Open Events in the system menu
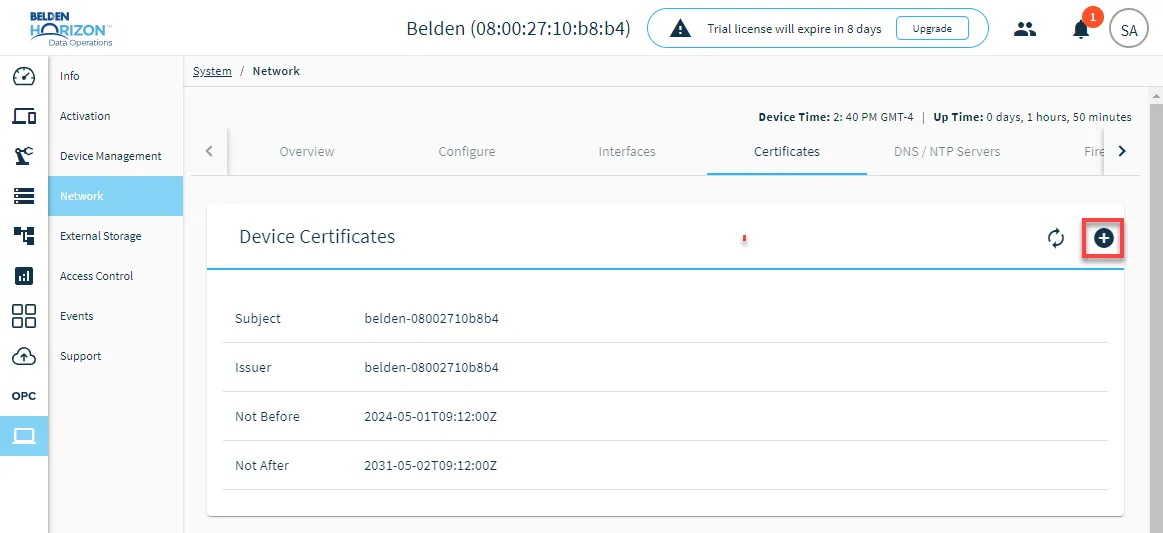 [x=116, y=316]
